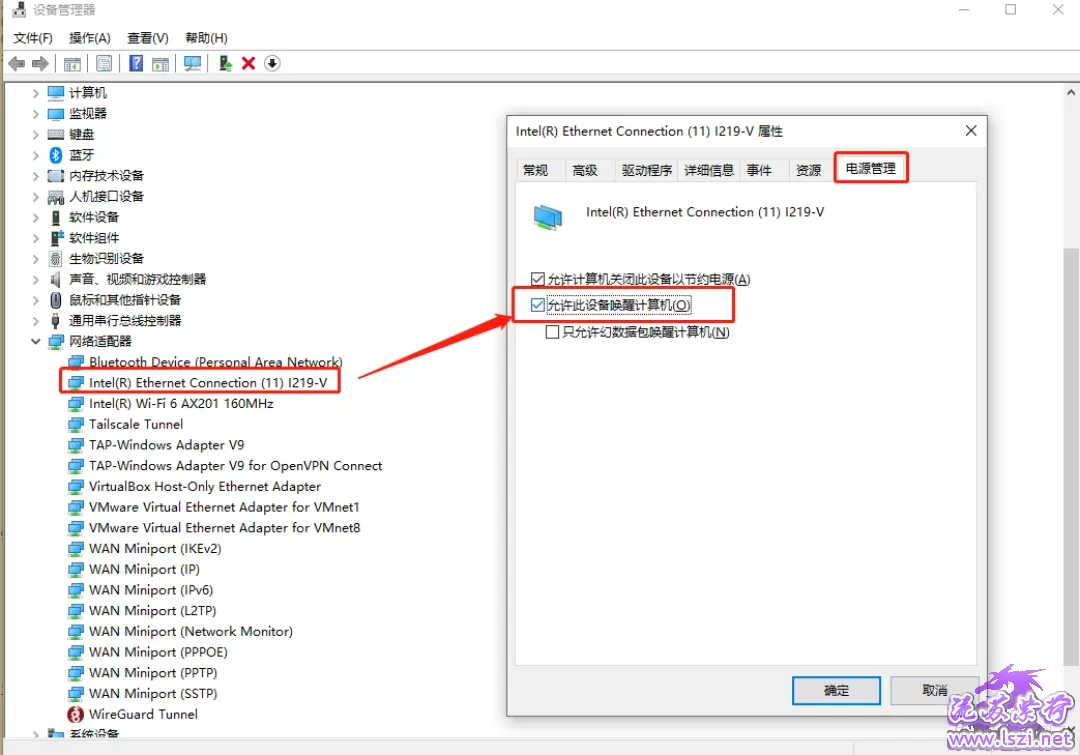Click the 网络适配器 network category icon

point(56,341)
